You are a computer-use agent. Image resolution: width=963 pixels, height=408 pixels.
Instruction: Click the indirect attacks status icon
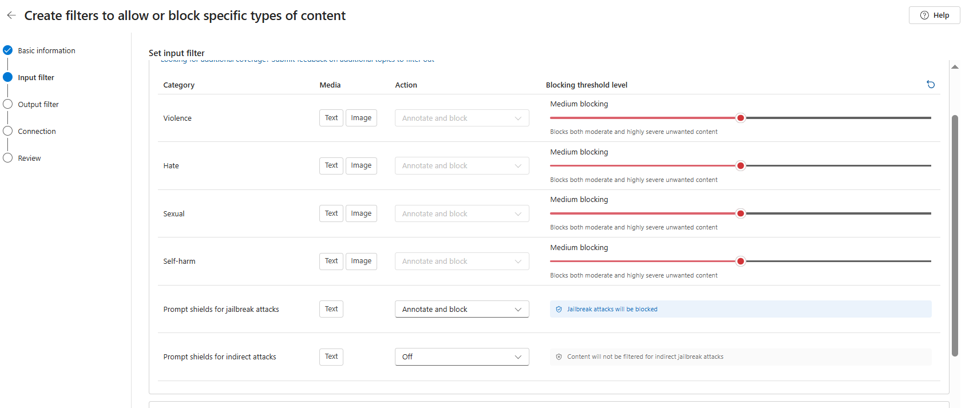coord(559,357)
